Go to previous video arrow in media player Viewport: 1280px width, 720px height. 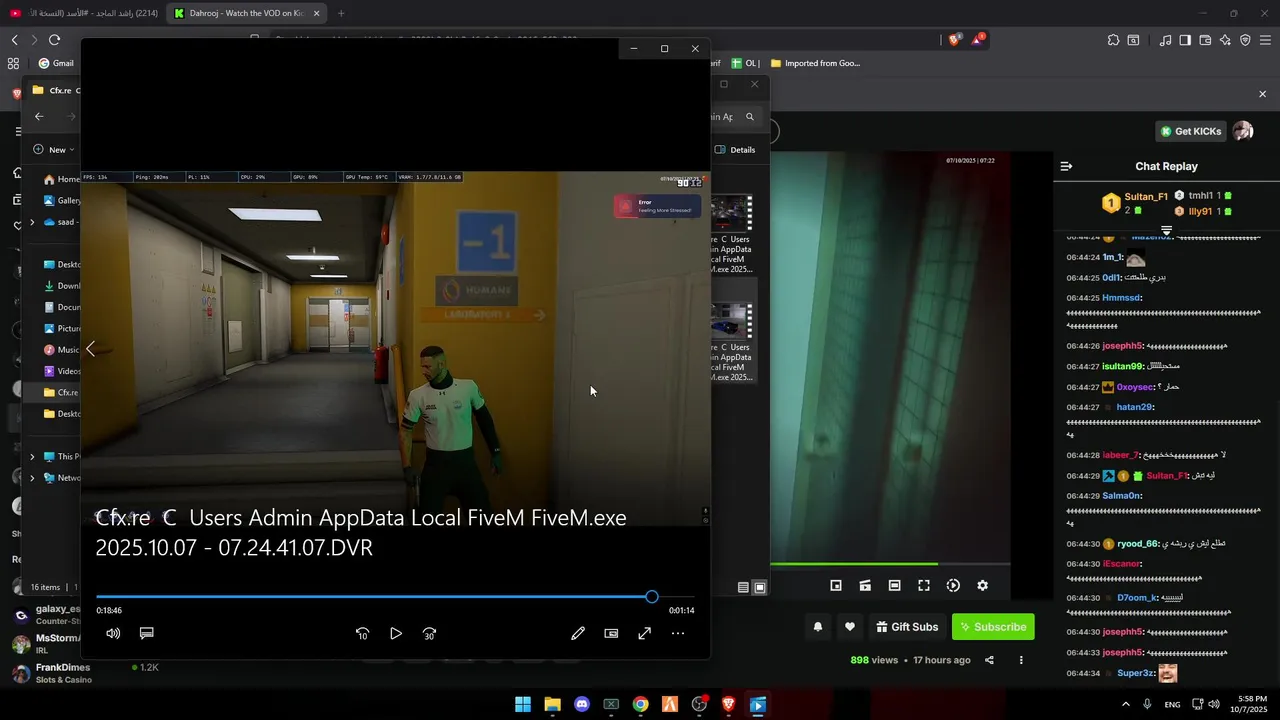tap(90, 349)
